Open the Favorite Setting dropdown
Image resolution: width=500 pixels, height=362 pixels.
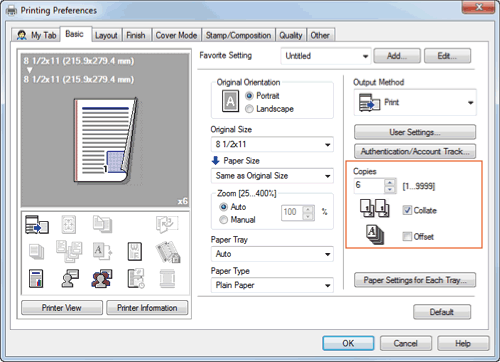coord(326,56)
